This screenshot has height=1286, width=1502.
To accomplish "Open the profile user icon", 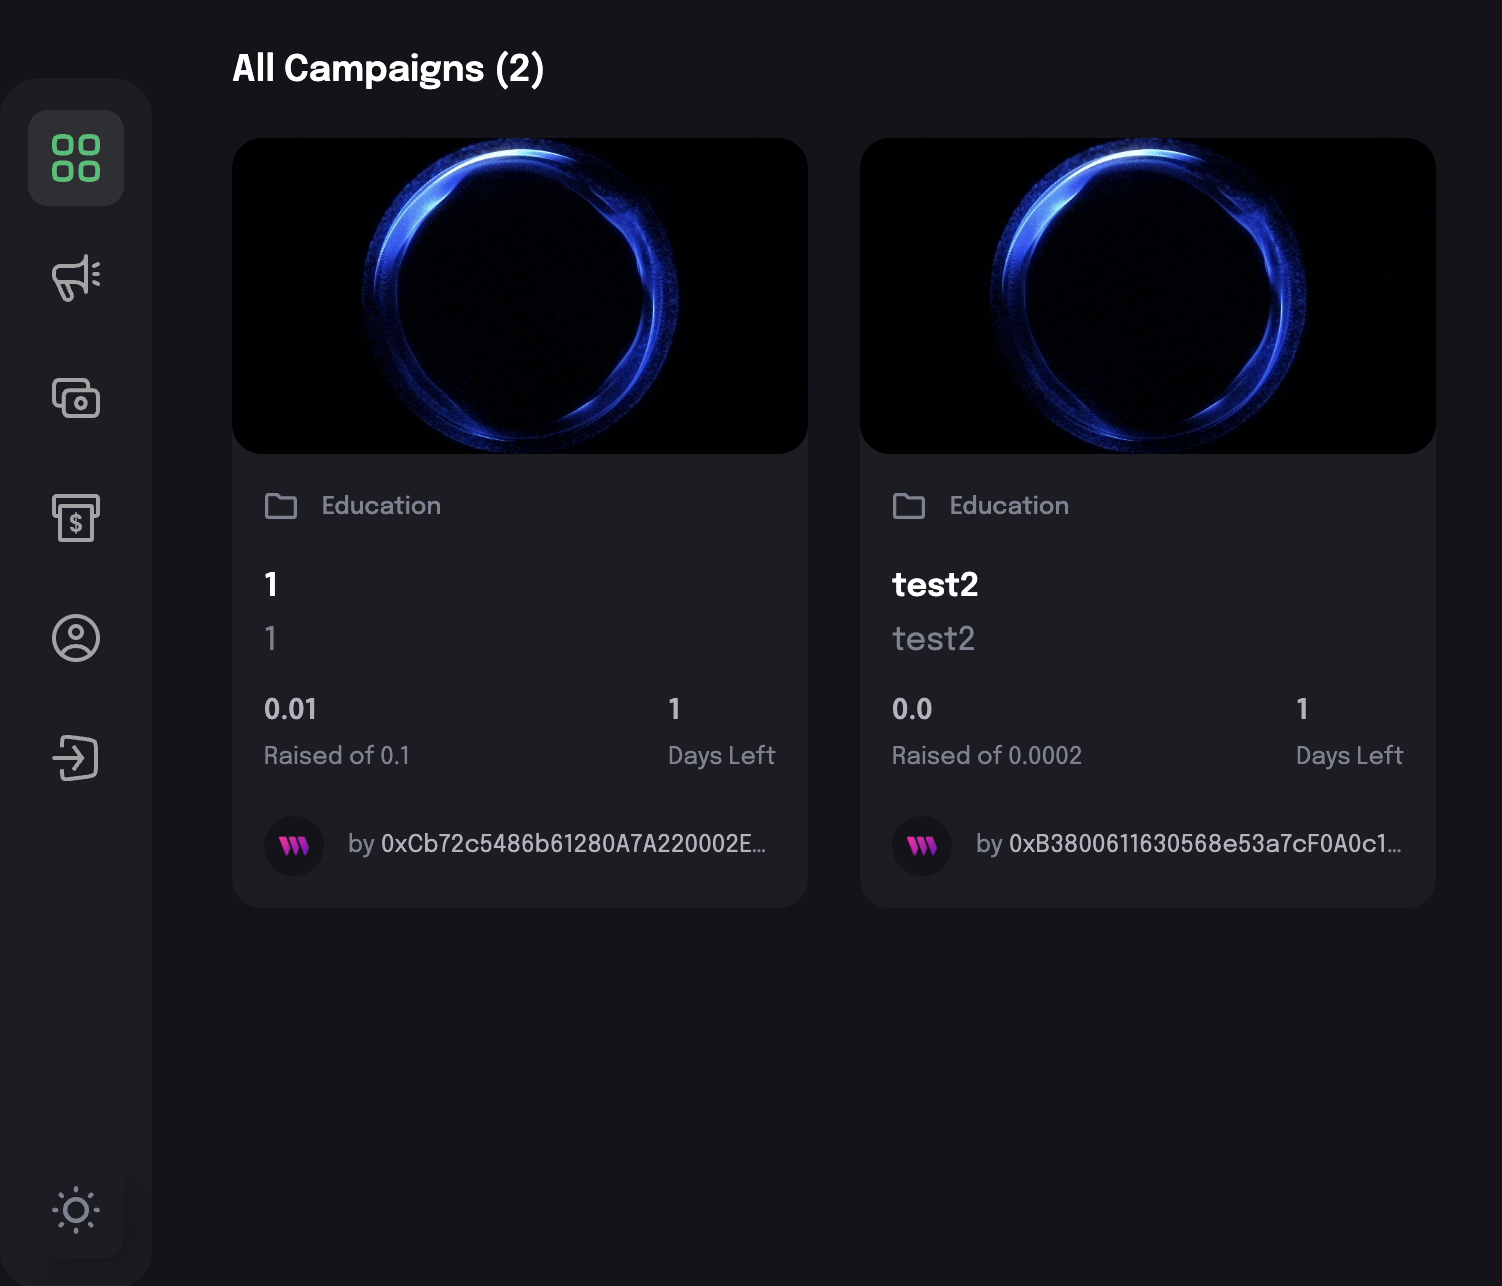I will point(76,638).
